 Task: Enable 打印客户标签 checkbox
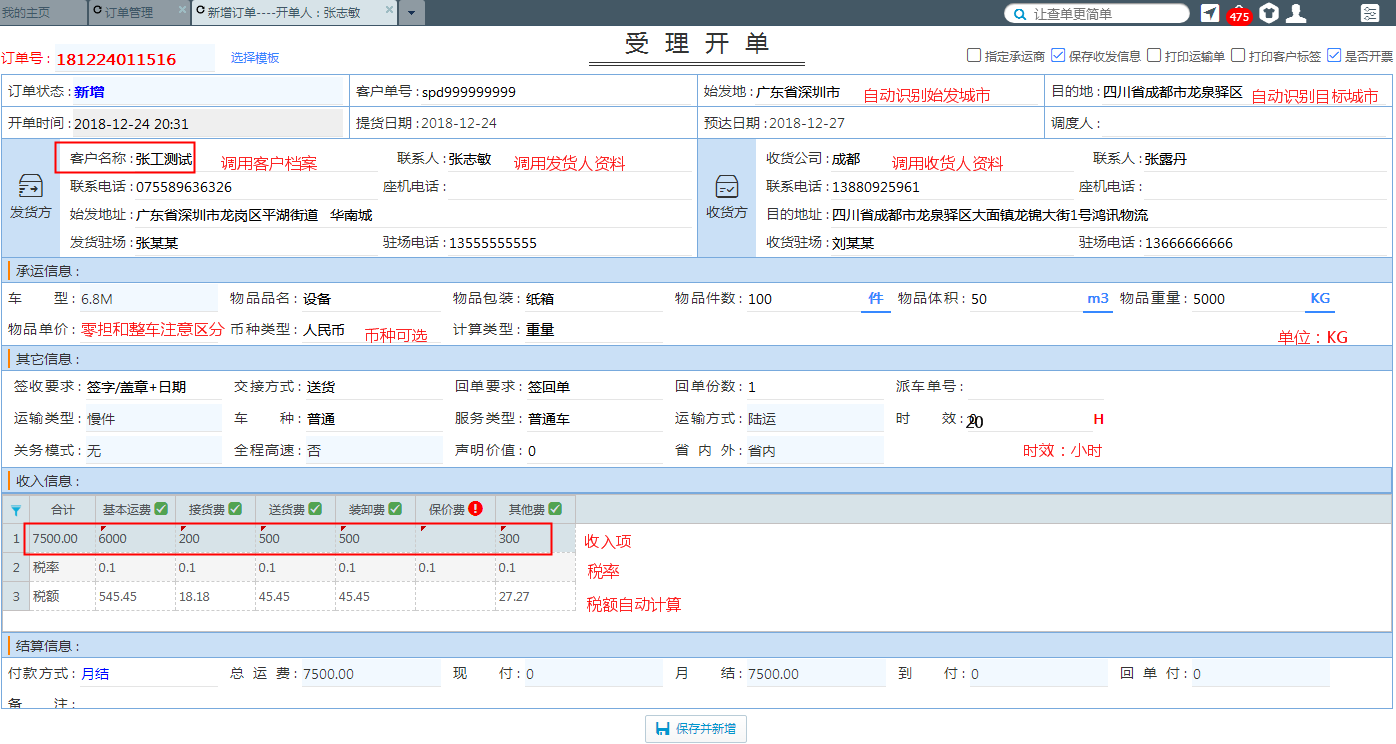pos(1238,56)
